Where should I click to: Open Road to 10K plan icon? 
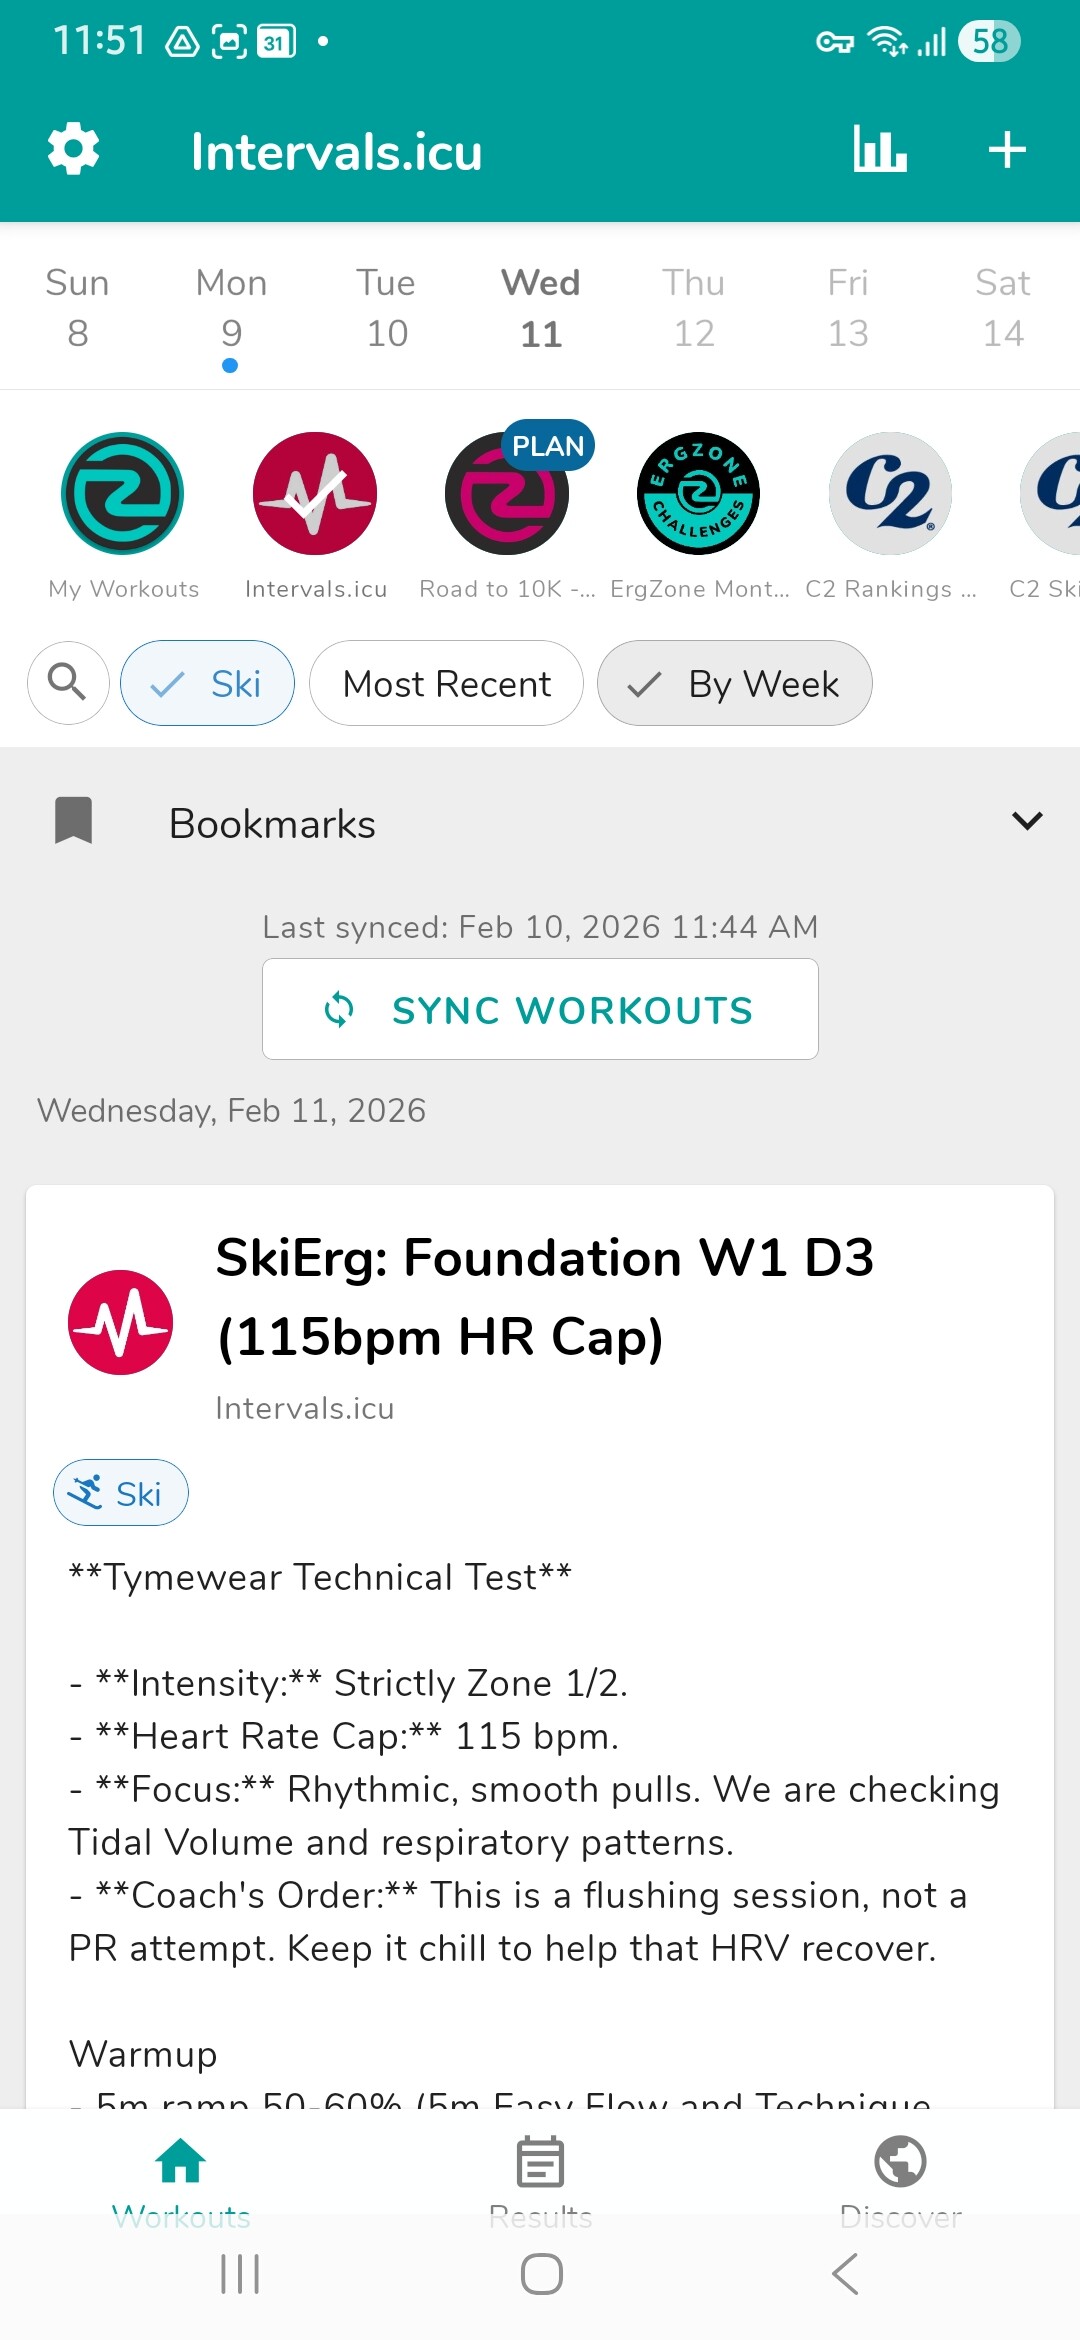pyautogui.click(x=507, y=494)
